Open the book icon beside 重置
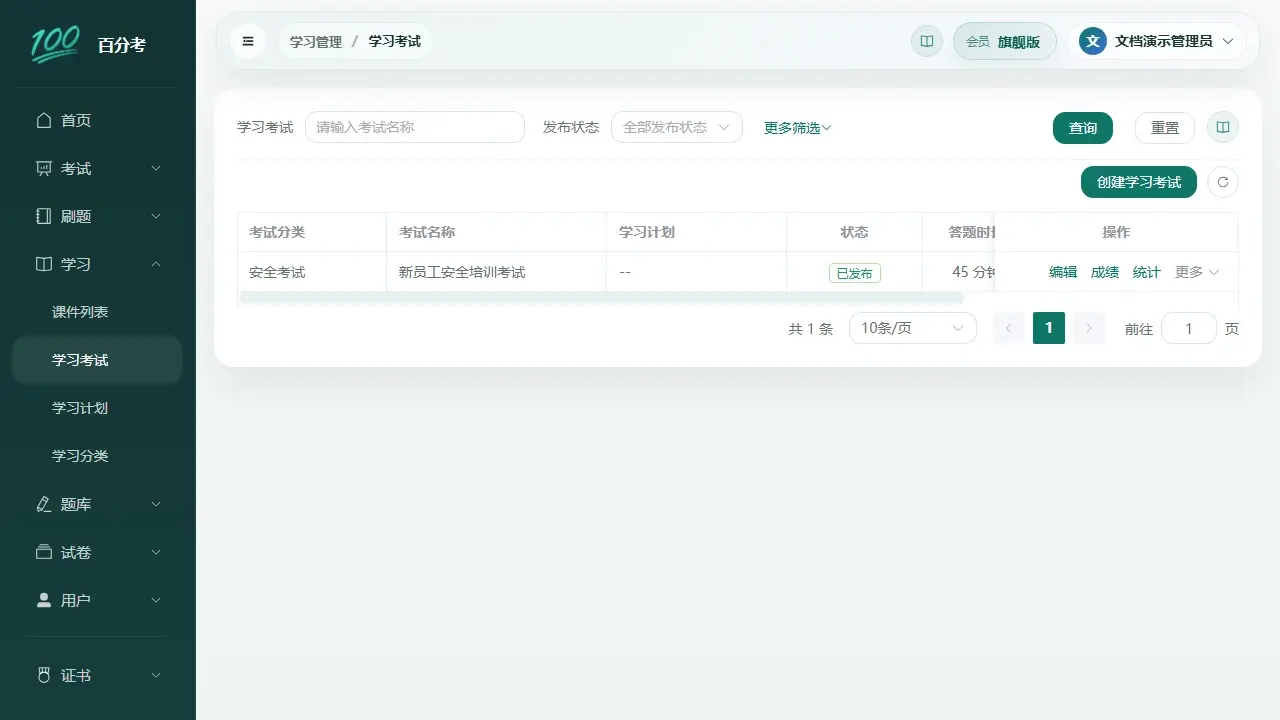The height and width of the screenshot is (720, 1280). (x=1222, y=128)
